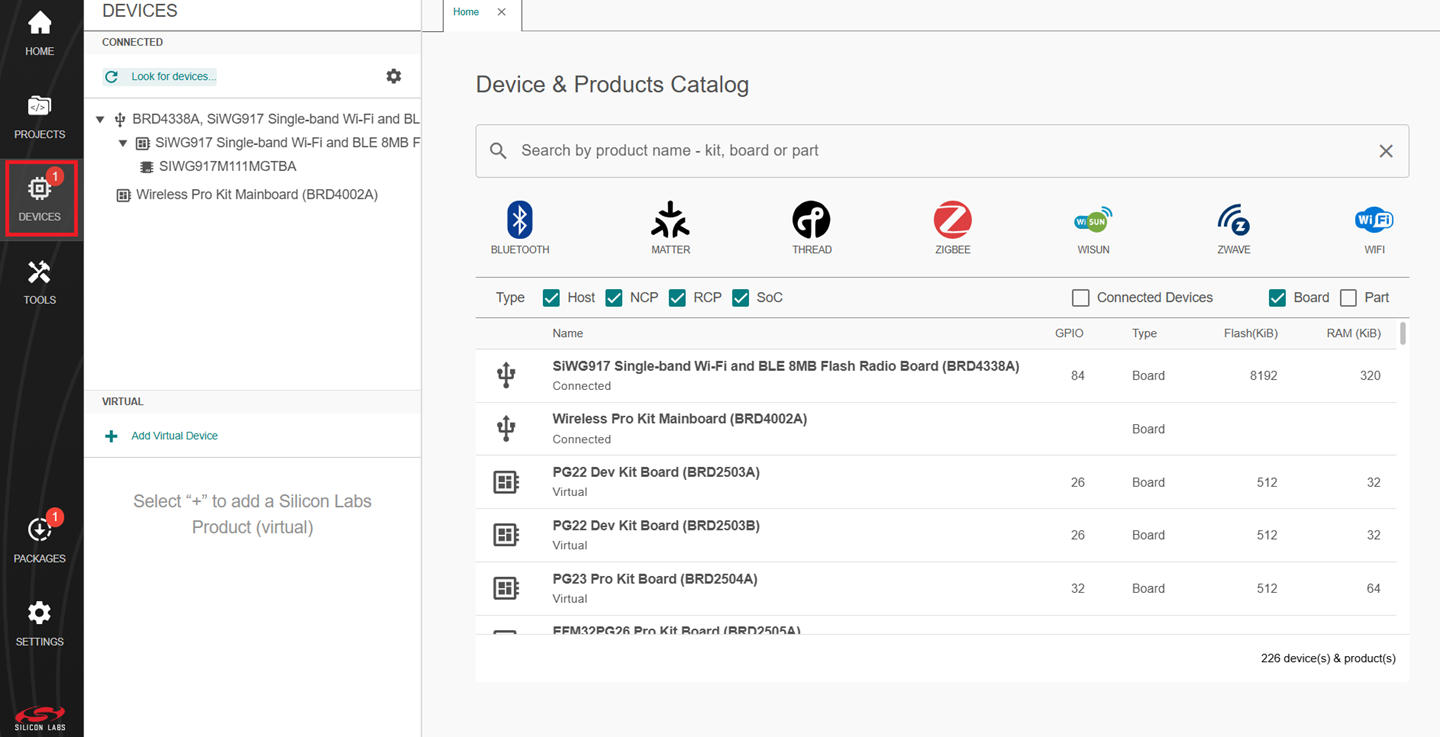Collapse the BRD4338A device tree node
Viewport: 1440px width, 737px height.
pyautogui.click(x=100, y=120)
